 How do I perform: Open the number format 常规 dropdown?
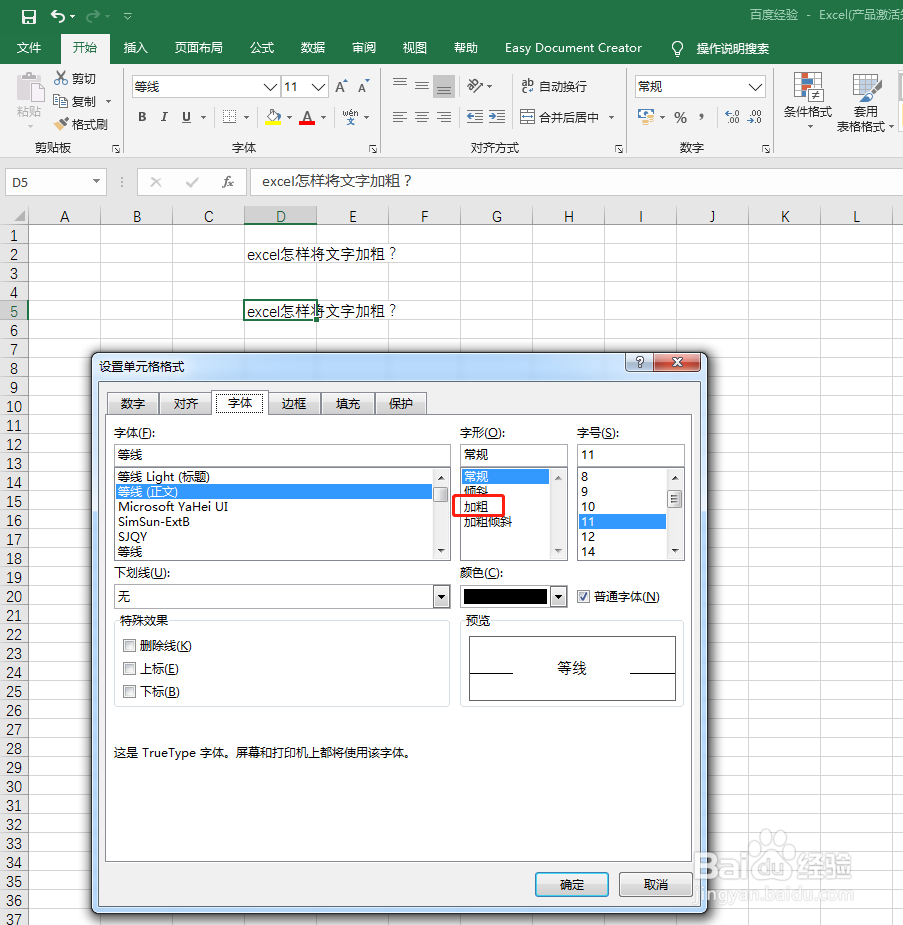(x=755, y=87)
